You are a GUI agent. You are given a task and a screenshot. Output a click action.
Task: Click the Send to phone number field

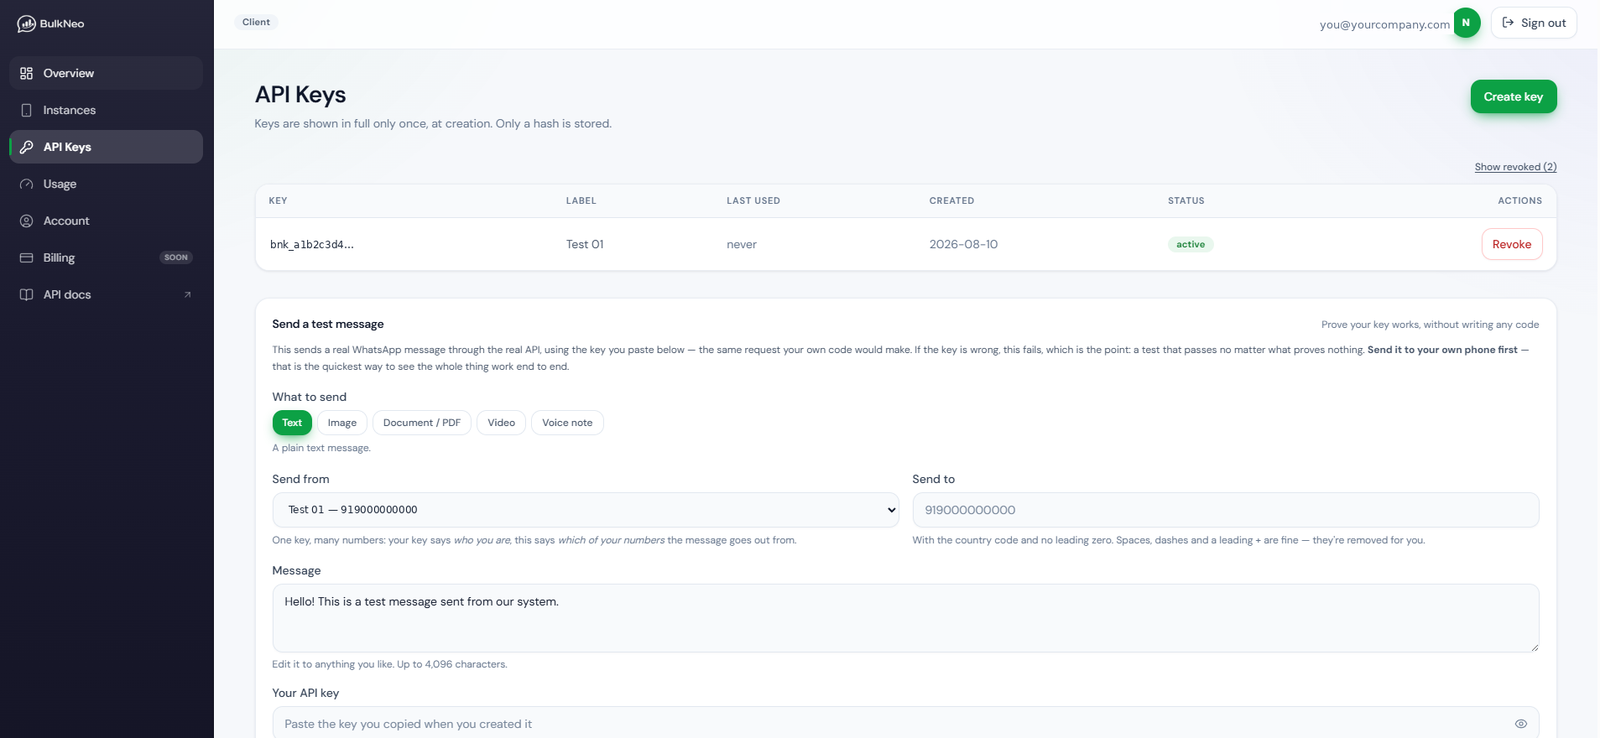click(x=1225, y=510)
